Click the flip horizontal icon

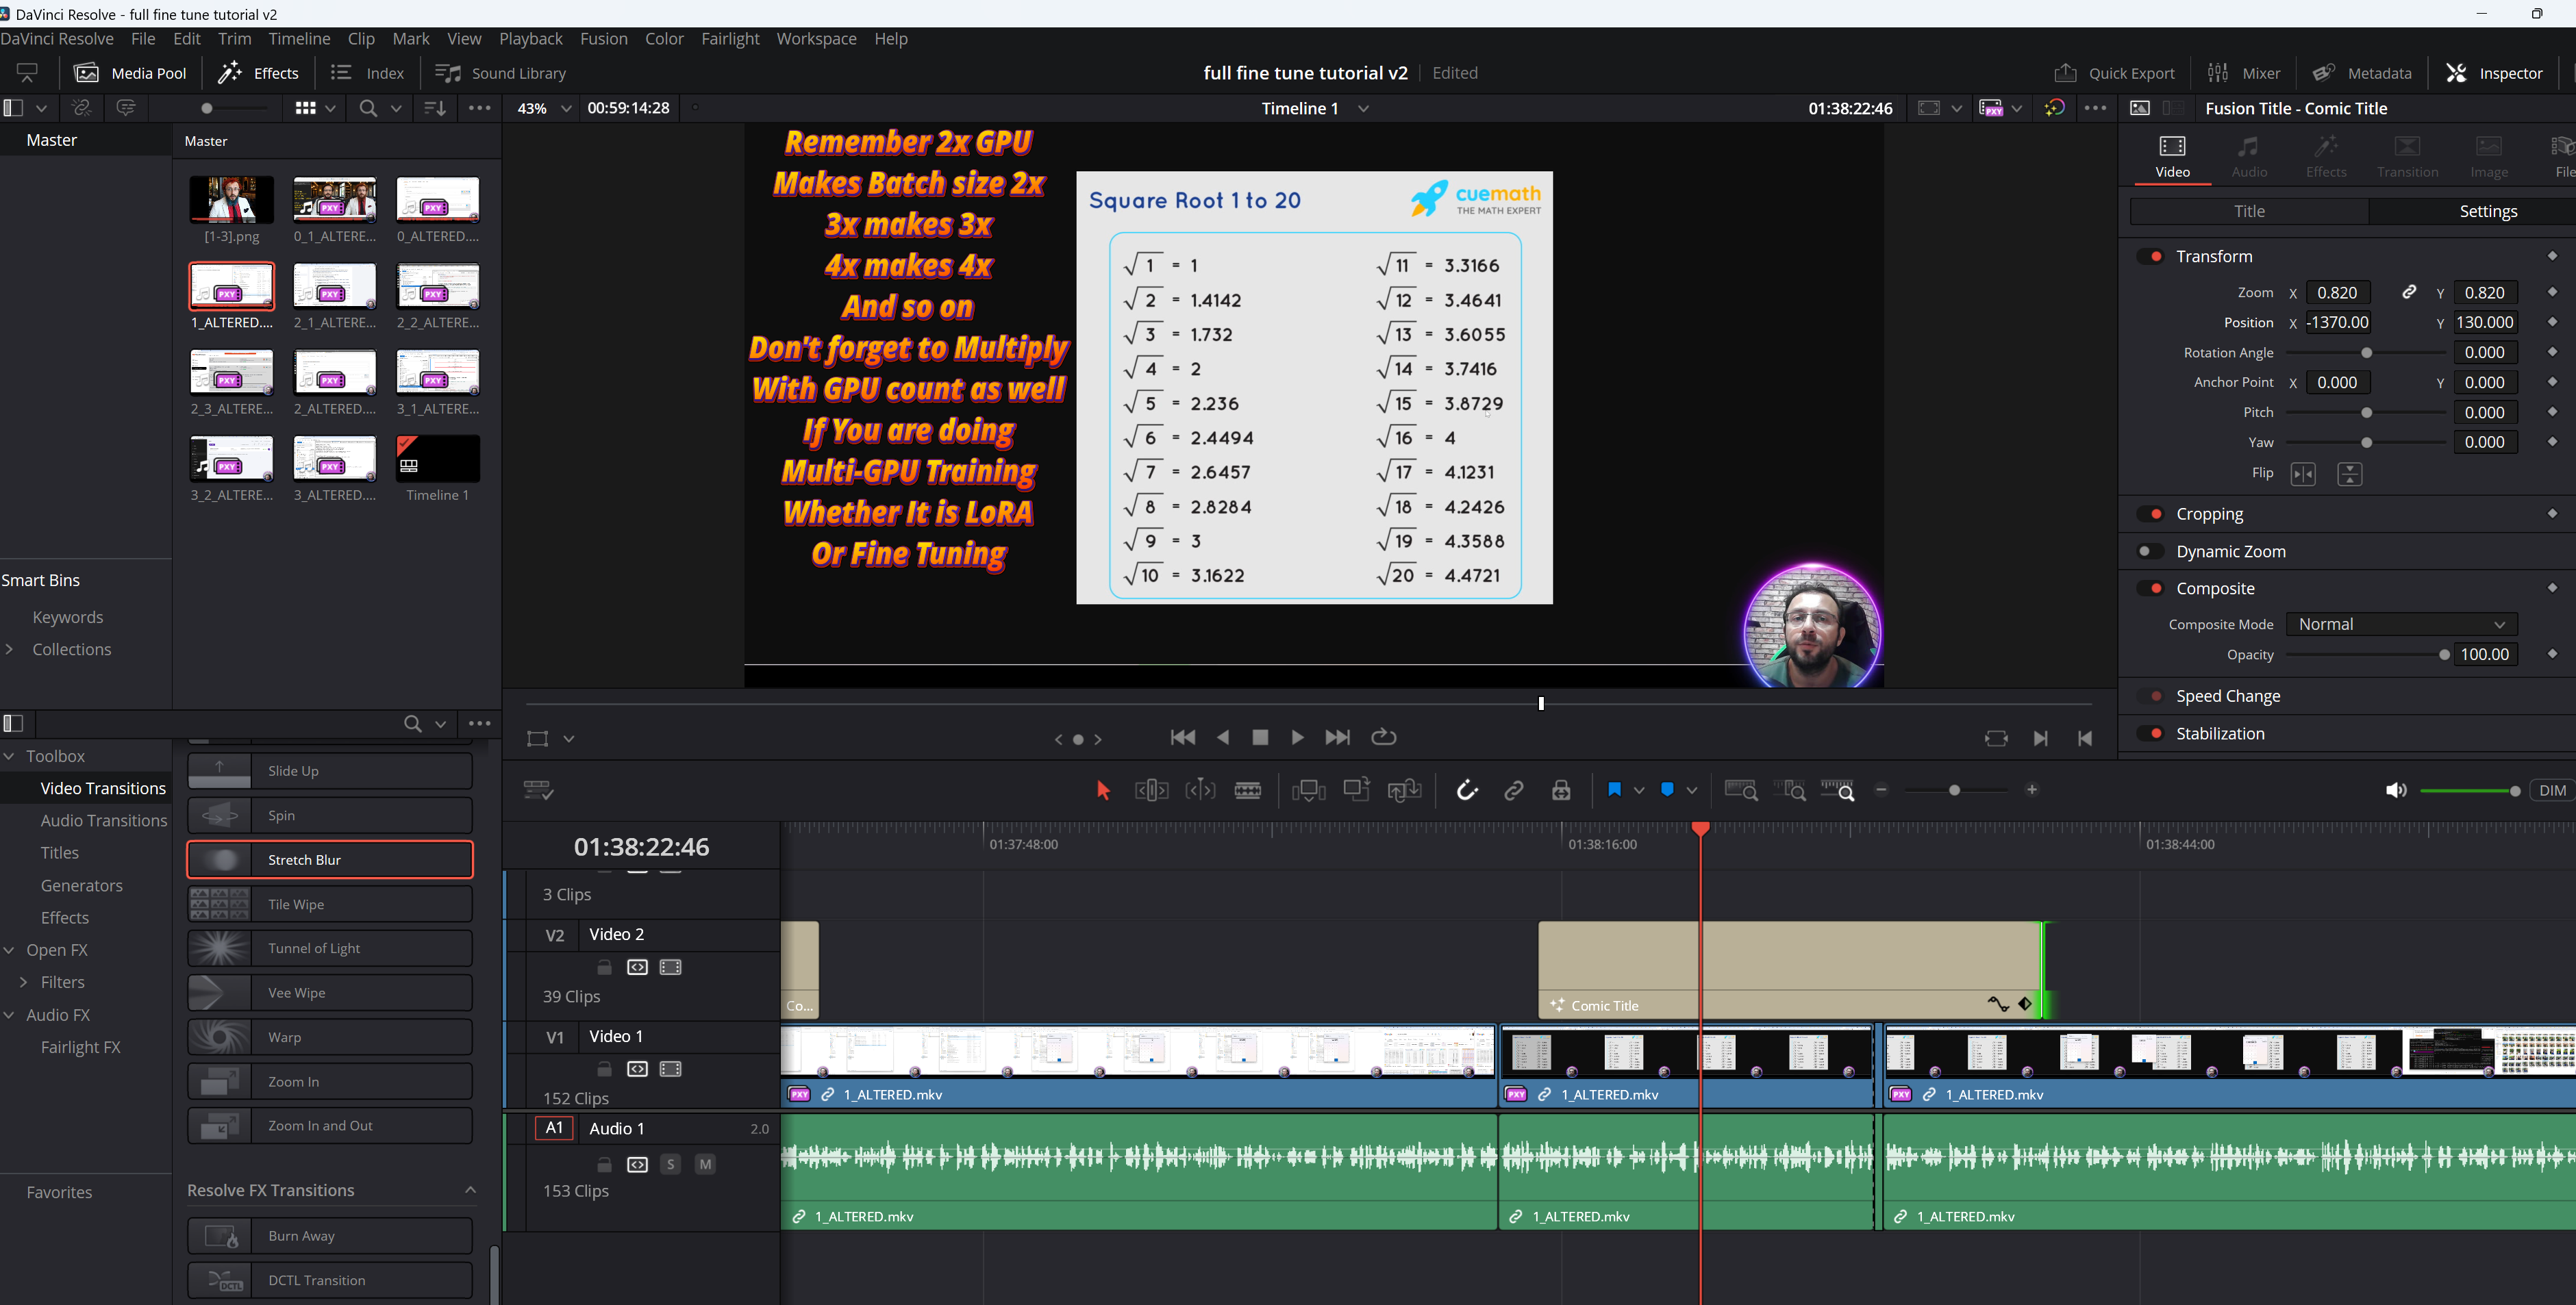pos(2302,474)
